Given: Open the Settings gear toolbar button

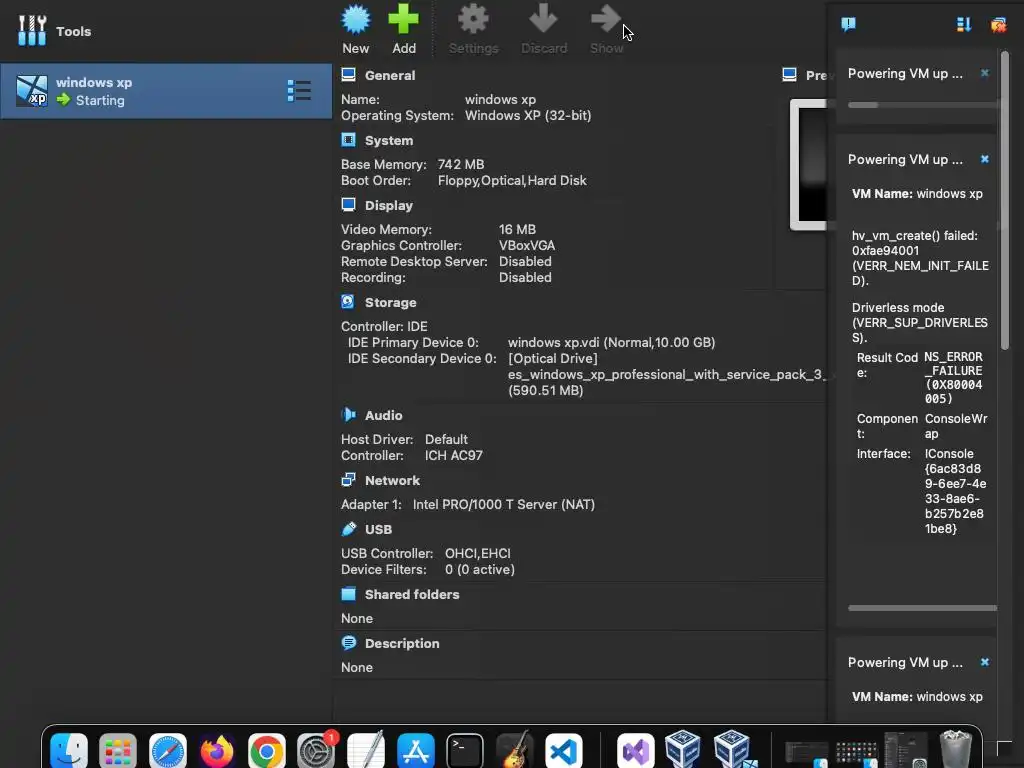Looking at the screenshot, I should 473,20.
